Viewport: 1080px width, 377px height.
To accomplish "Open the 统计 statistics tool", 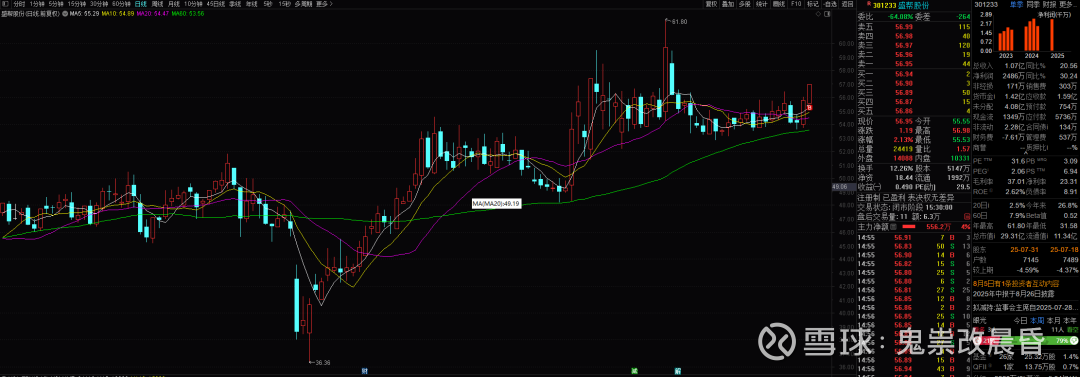I will point(762,4).
